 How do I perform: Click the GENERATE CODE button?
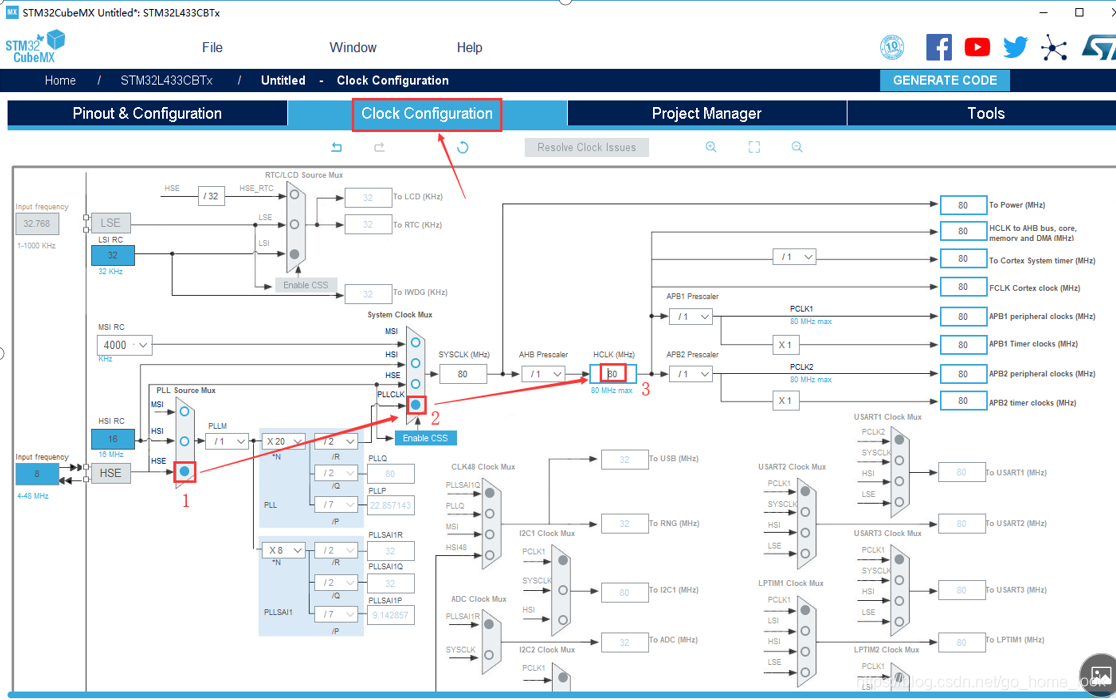pyautogui.click(x=945, y=80)
